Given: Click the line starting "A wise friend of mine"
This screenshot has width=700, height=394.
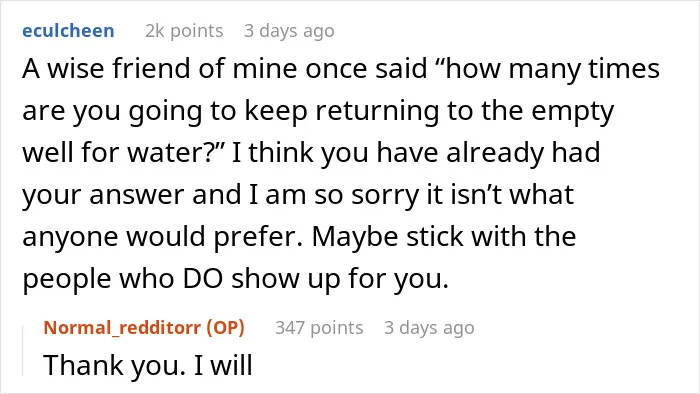Looking at the screenshot, I should point(341,70).
